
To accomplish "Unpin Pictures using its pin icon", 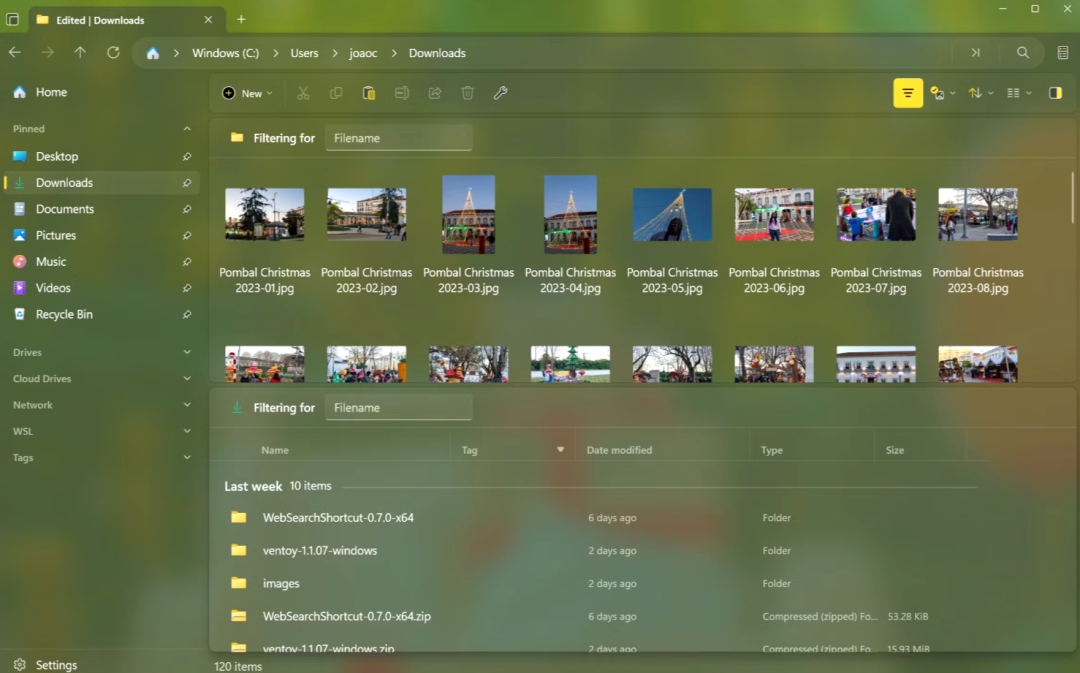I will (x=187, y=235).
